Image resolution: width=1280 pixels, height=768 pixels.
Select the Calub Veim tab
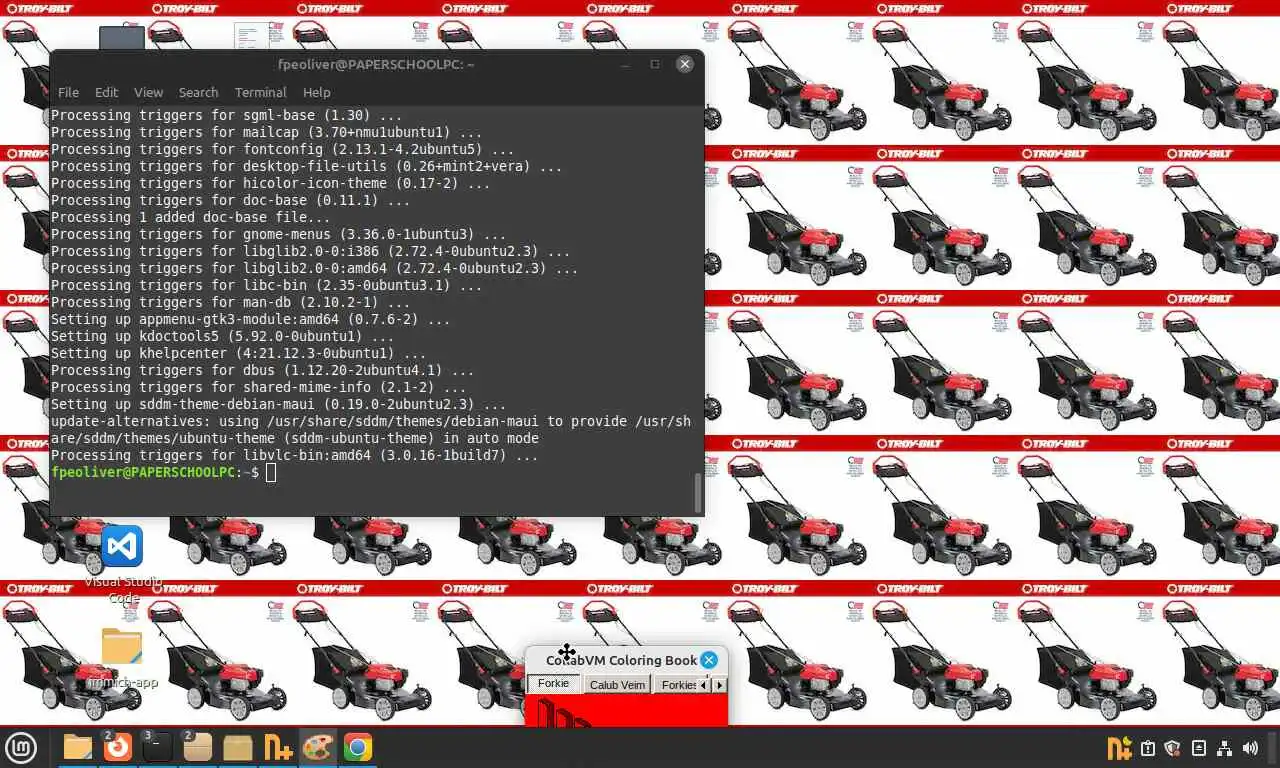[x=617, y=685]
